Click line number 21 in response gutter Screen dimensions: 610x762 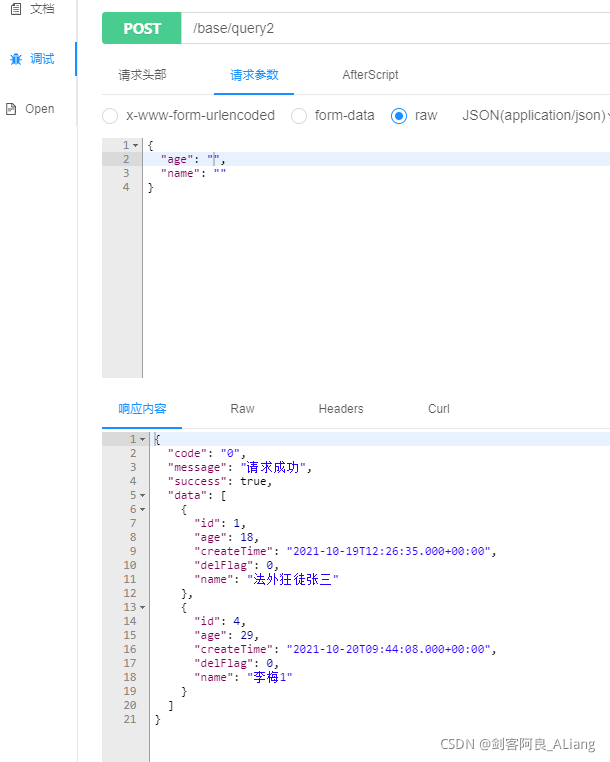click(x=130, y=719)
